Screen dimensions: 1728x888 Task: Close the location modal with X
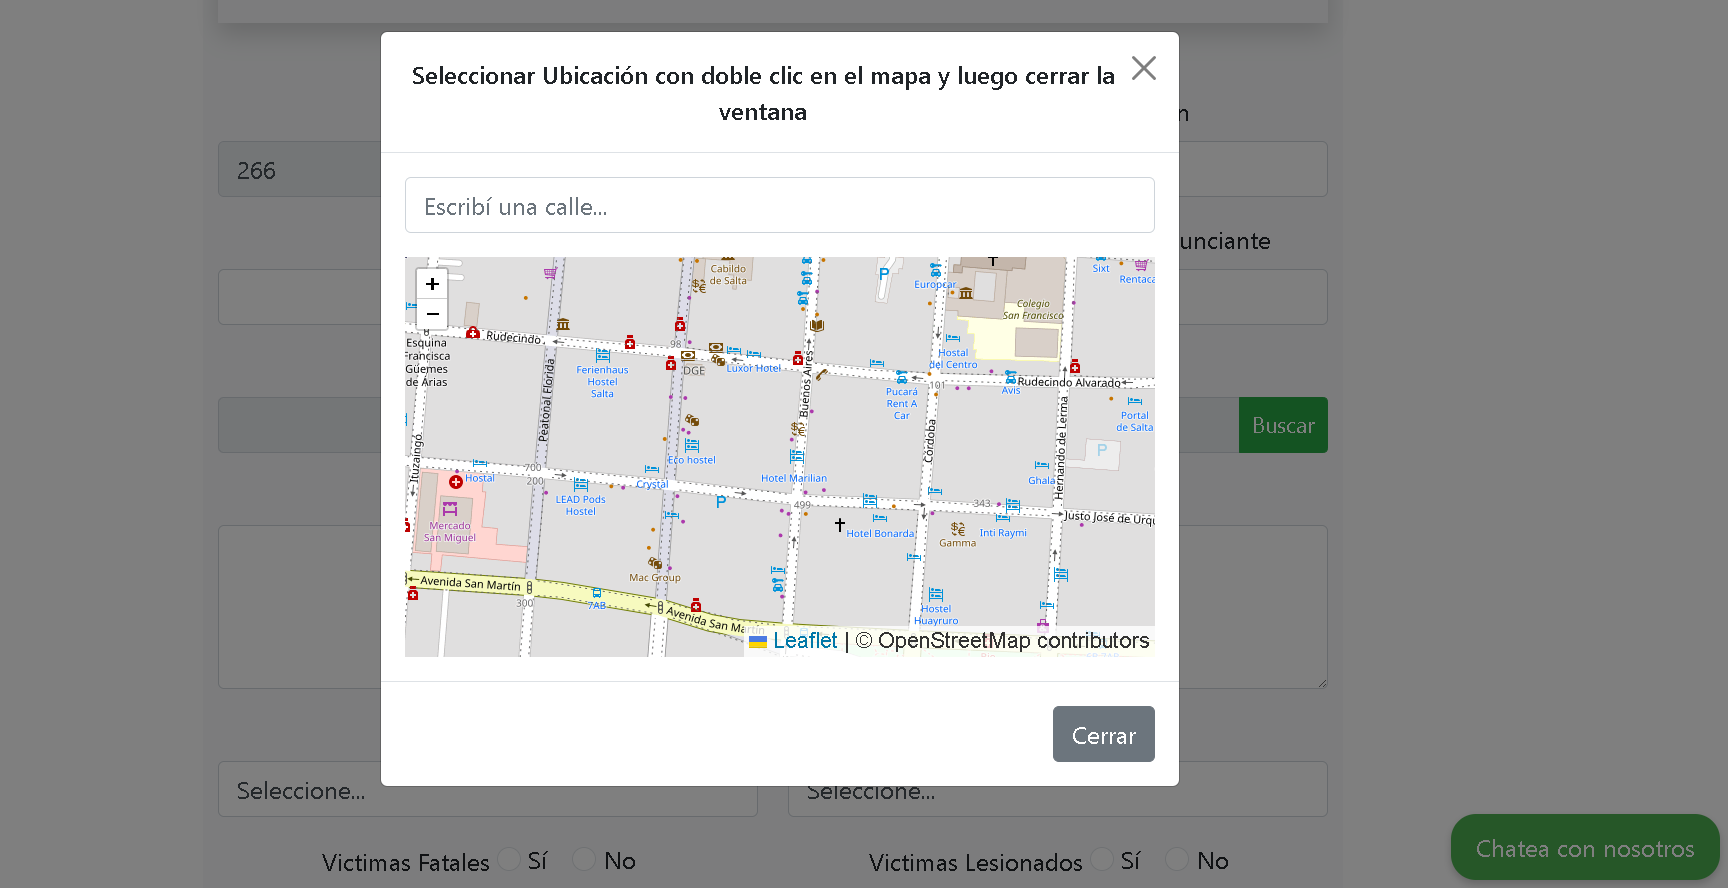tap(1144, 68)
